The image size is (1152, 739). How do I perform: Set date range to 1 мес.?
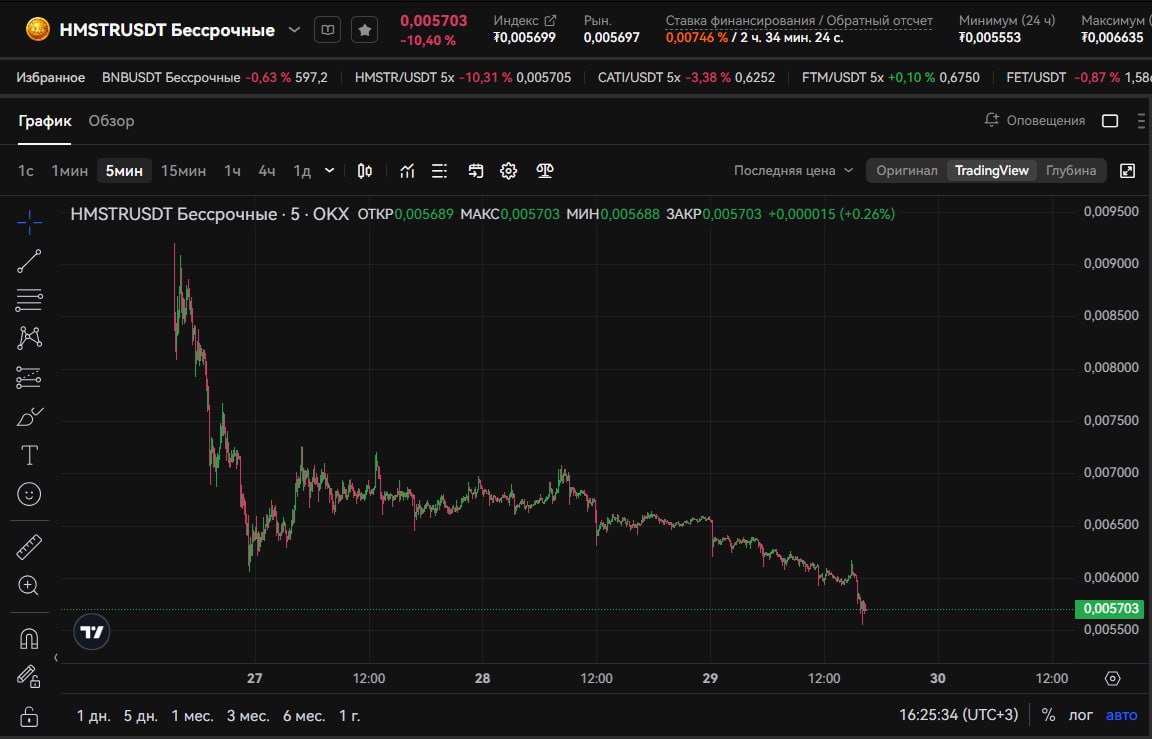coord(192,715)
